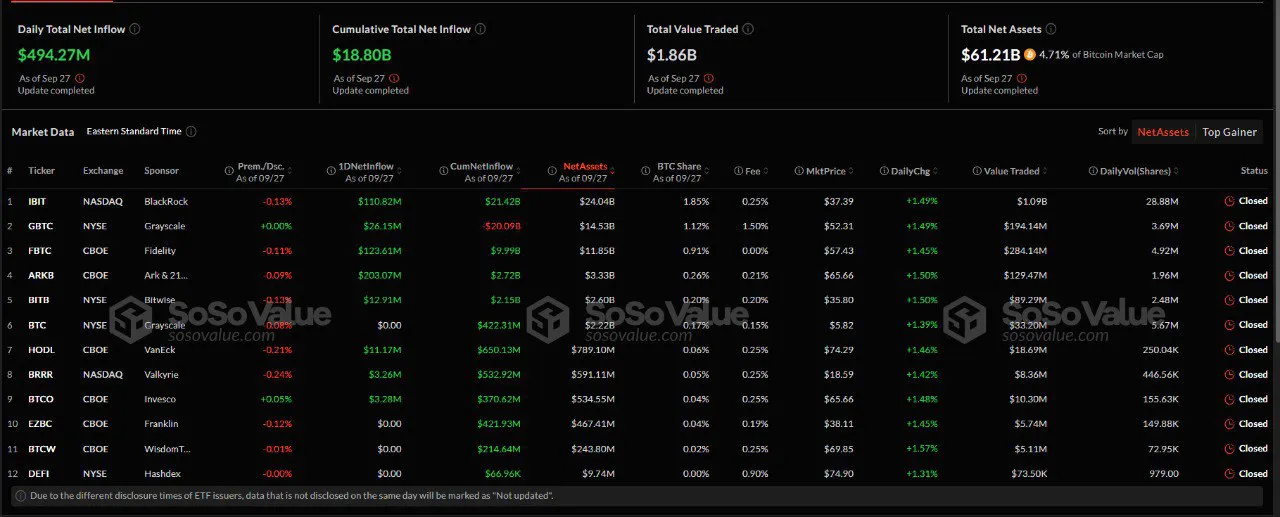
Task: Click info icon next to Daily Total Net Inflow
Action: pyautogui.click(x=135, y=29)
